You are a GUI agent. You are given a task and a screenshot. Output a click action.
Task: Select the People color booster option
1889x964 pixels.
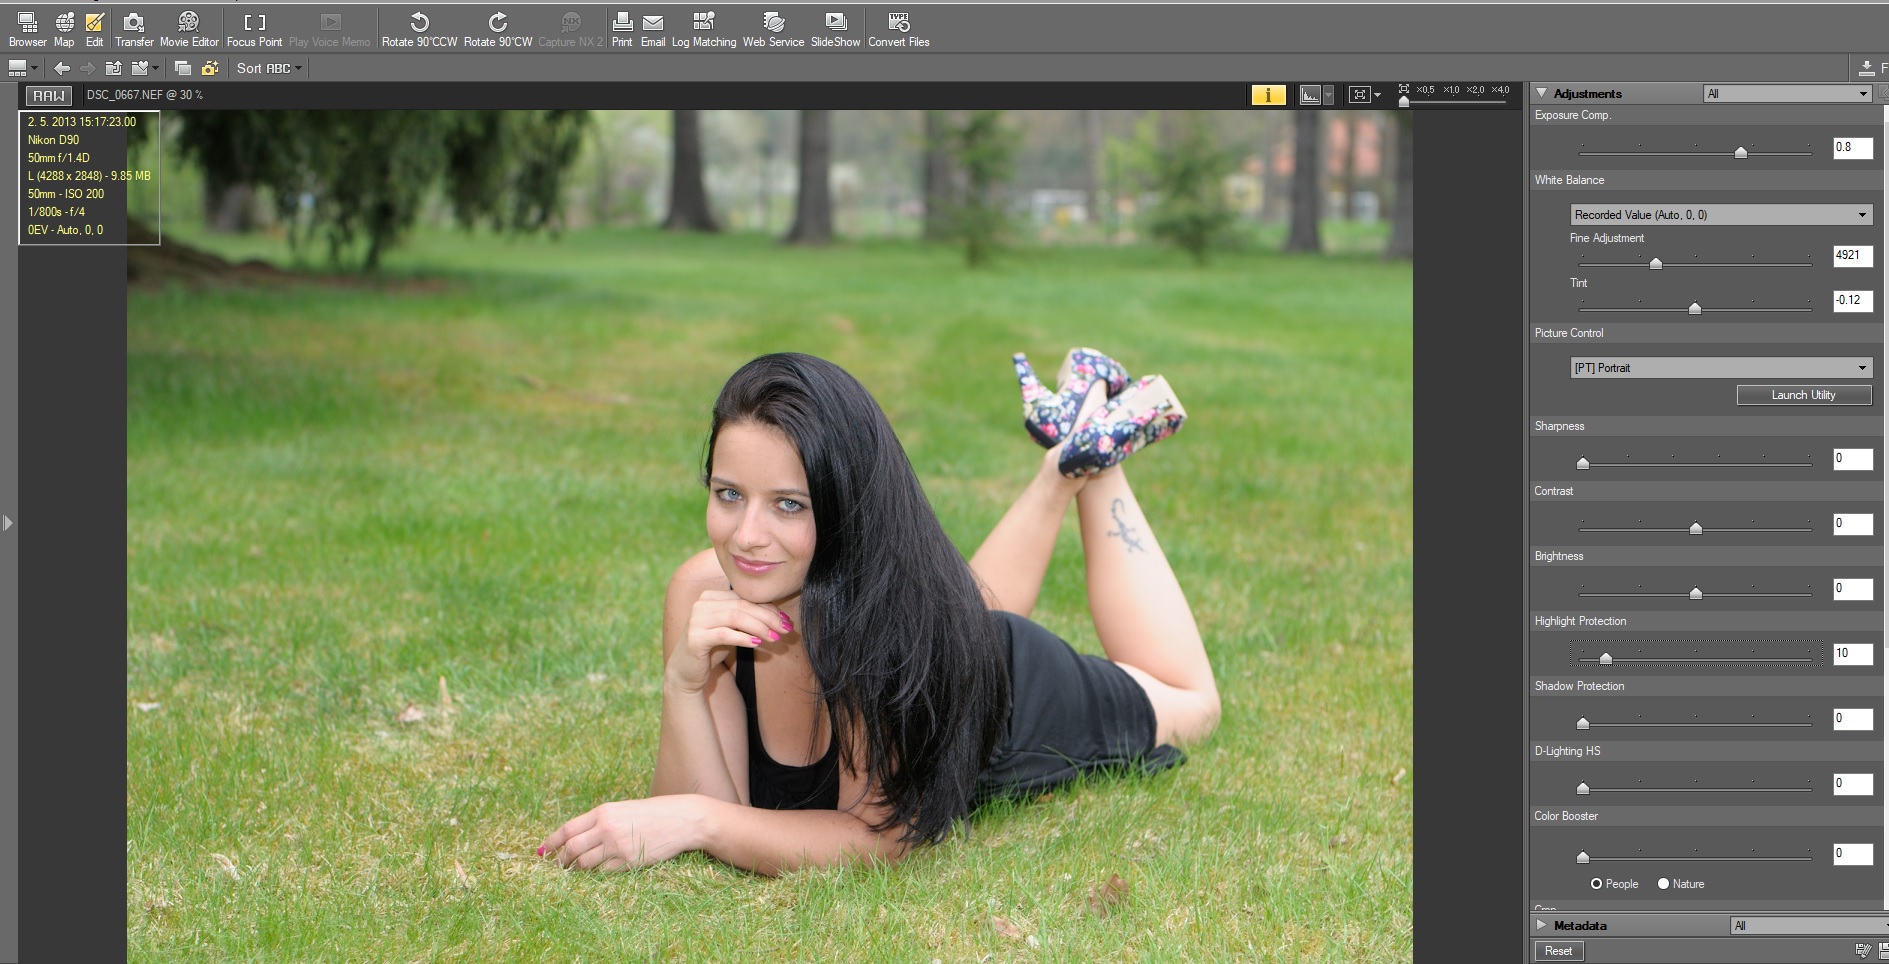point(1597,884)
